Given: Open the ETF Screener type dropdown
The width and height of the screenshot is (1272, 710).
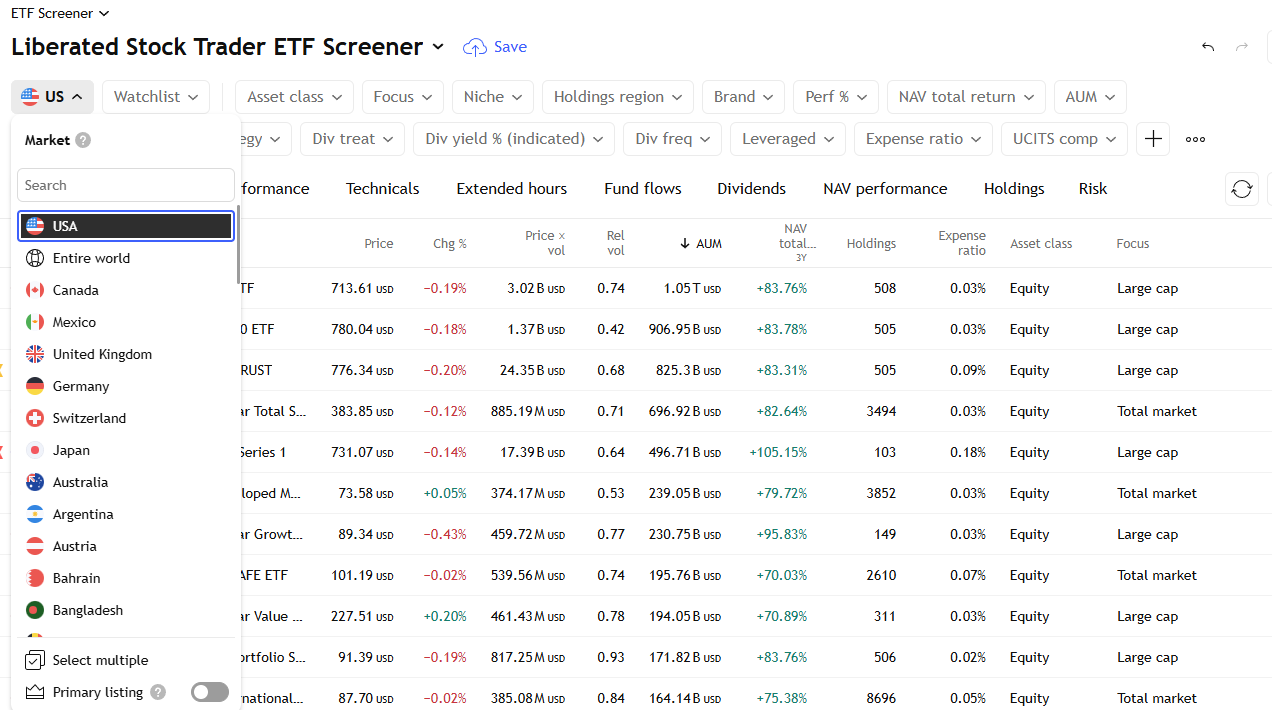Looking at the screenshot, I should click(60, 13).
